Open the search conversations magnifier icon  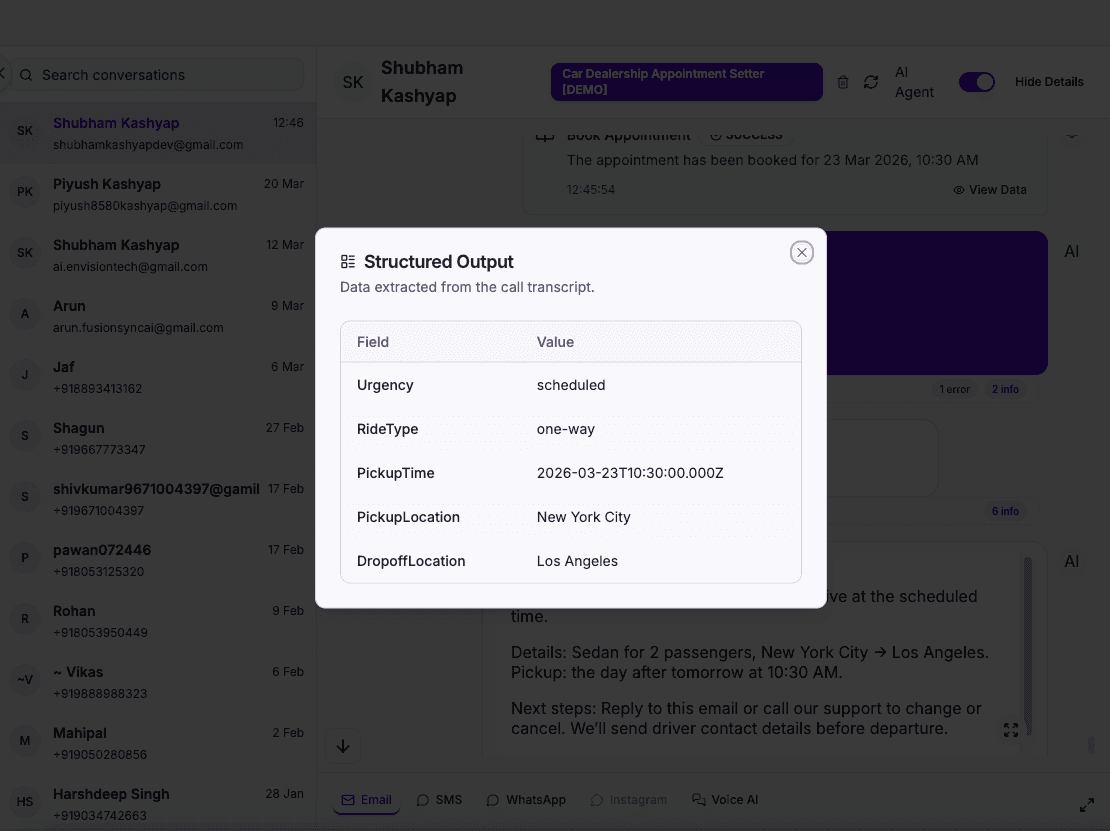[26, 75]
